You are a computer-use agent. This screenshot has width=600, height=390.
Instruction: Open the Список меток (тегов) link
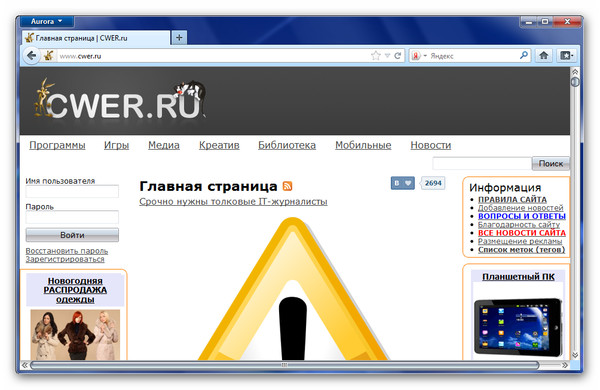click(521, 250)
